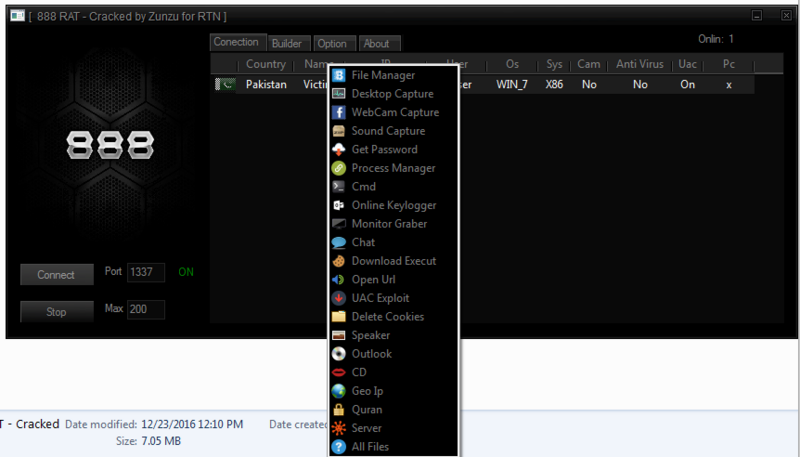Click the Anti Virus column header
This screenshot has width=800, height=457.
coord(640,64)
